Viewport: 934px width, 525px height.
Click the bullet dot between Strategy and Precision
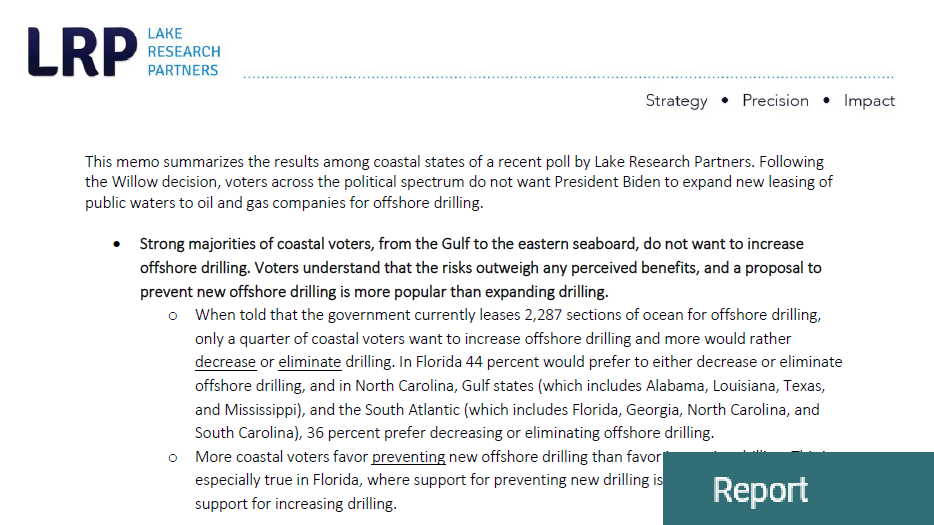[725, 100]
